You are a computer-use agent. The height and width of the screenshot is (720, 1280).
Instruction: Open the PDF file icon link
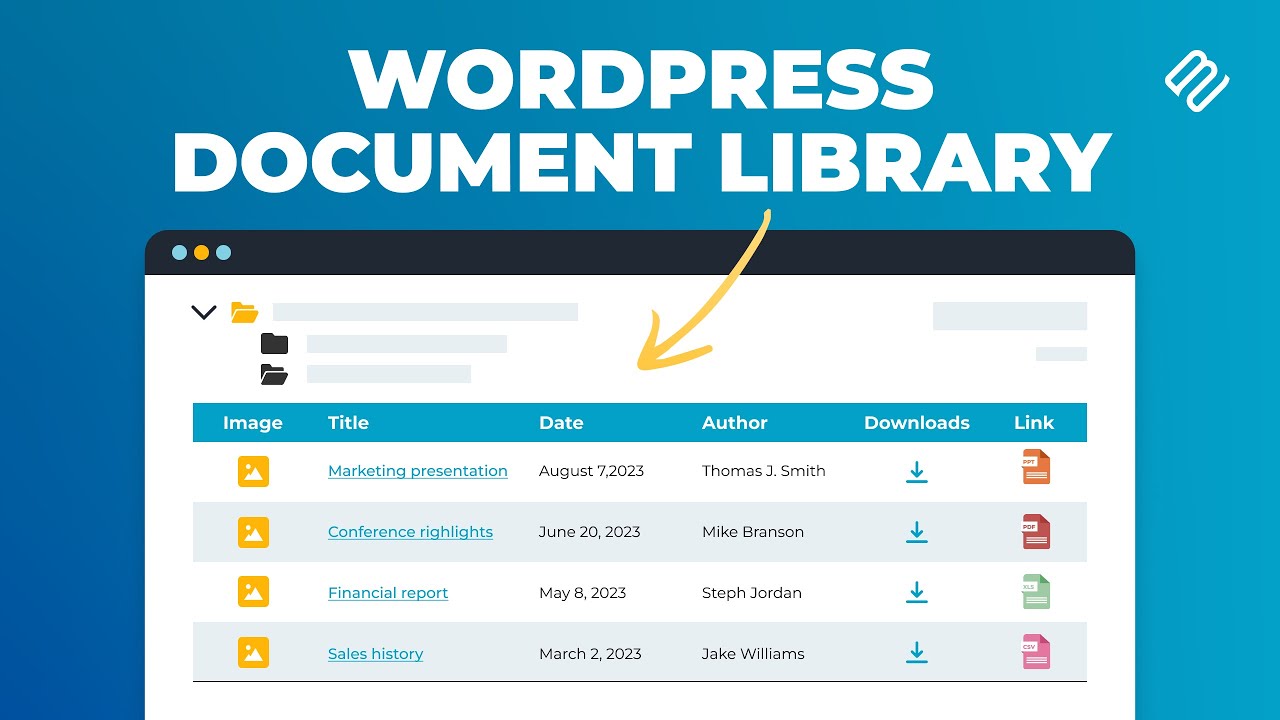pyautogui.click(x=1036, y=531)
